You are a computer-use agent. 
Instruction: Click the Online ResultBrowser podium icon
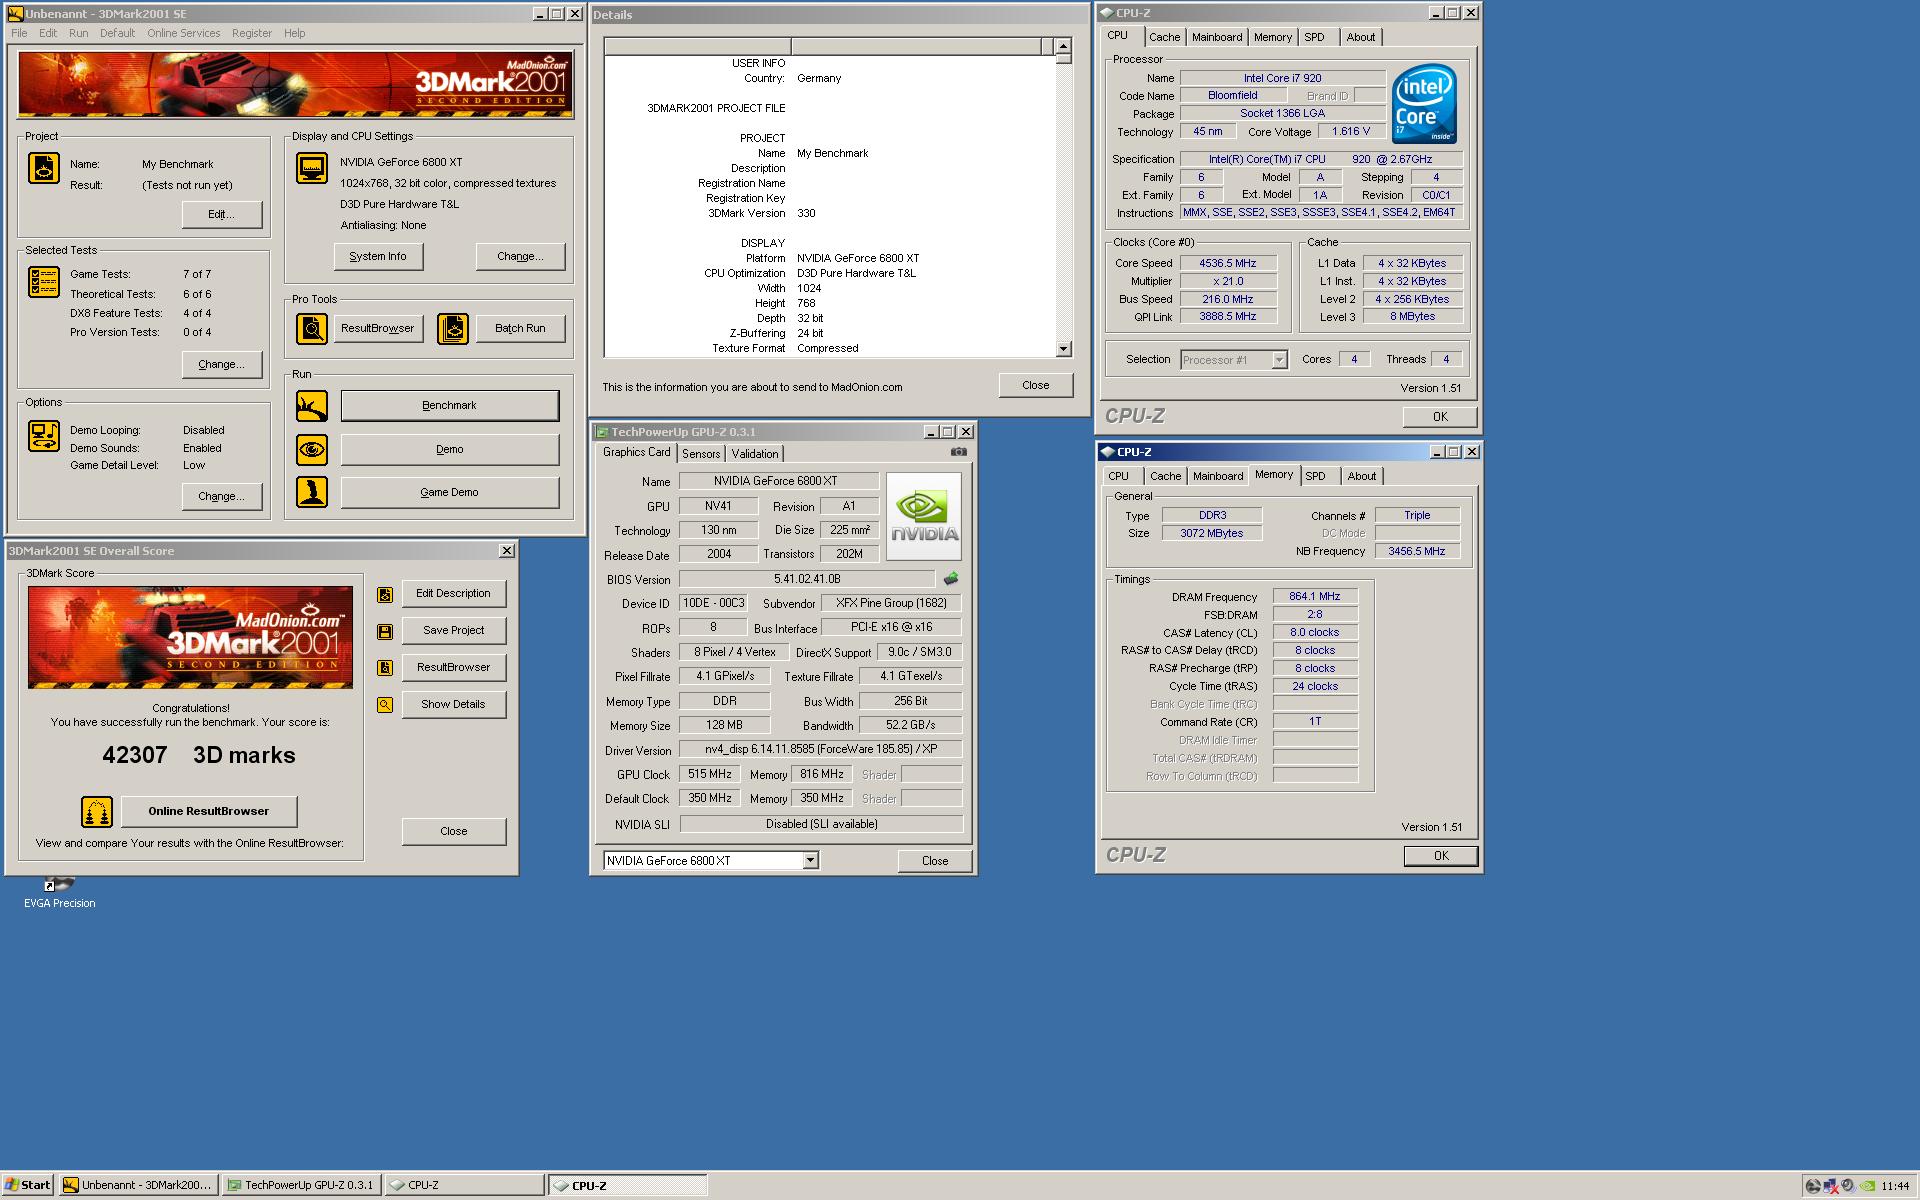pyautogui.click(x=97, y=811)
